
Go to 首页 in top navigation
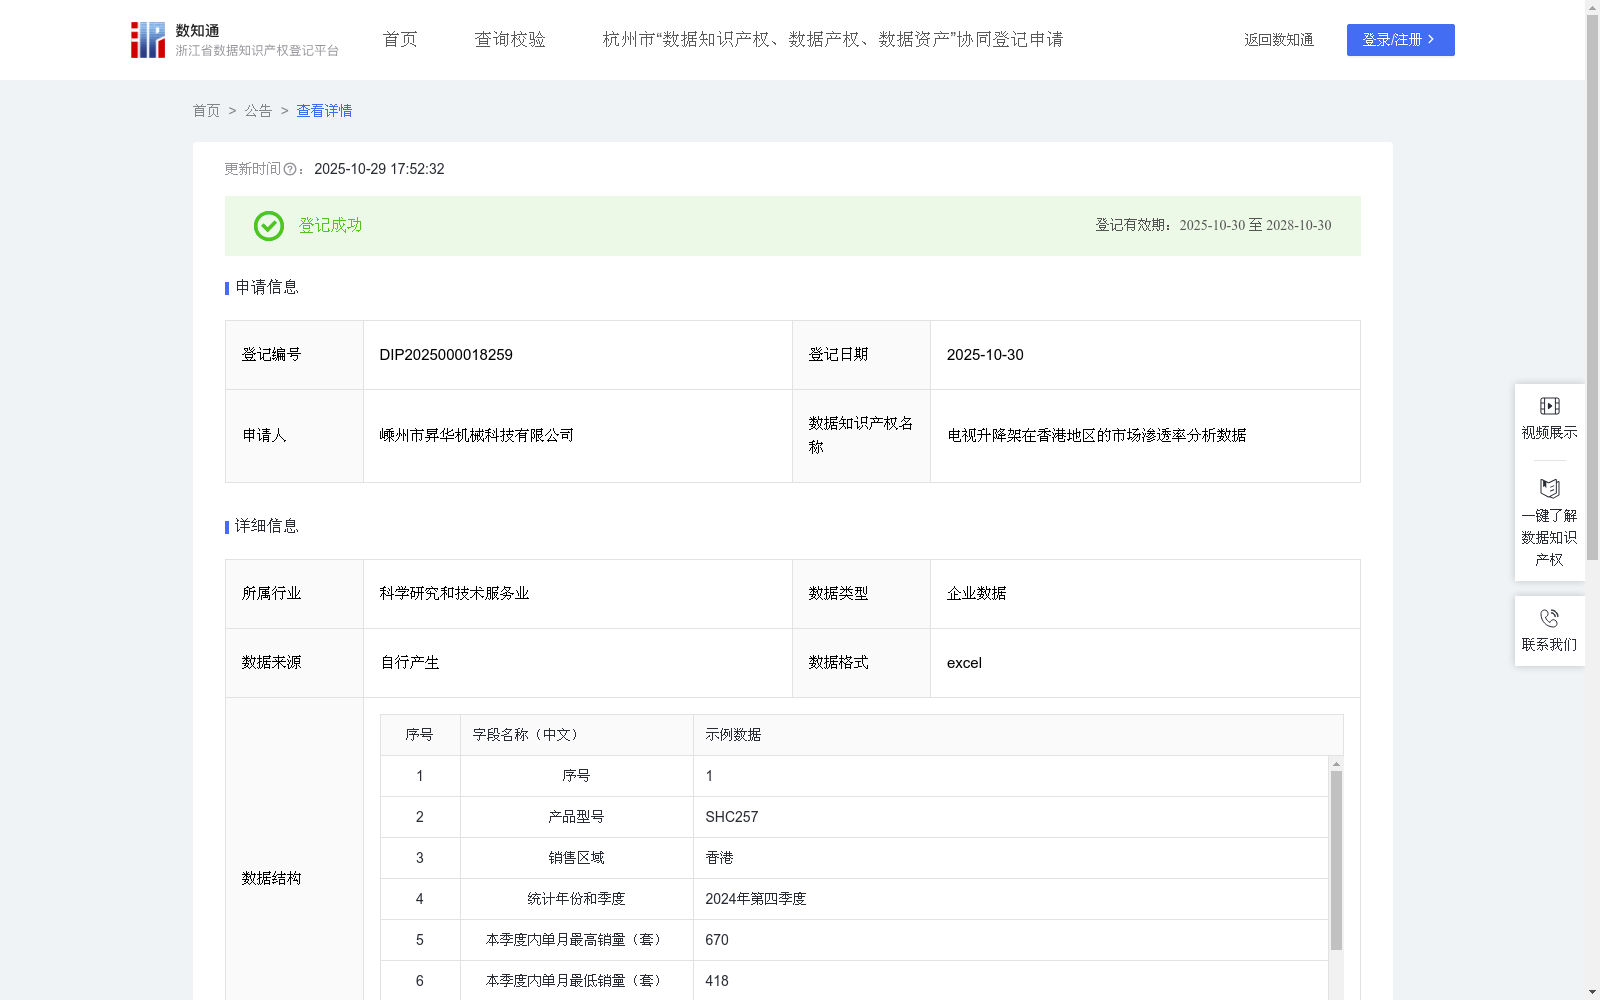tap(400, 40)
